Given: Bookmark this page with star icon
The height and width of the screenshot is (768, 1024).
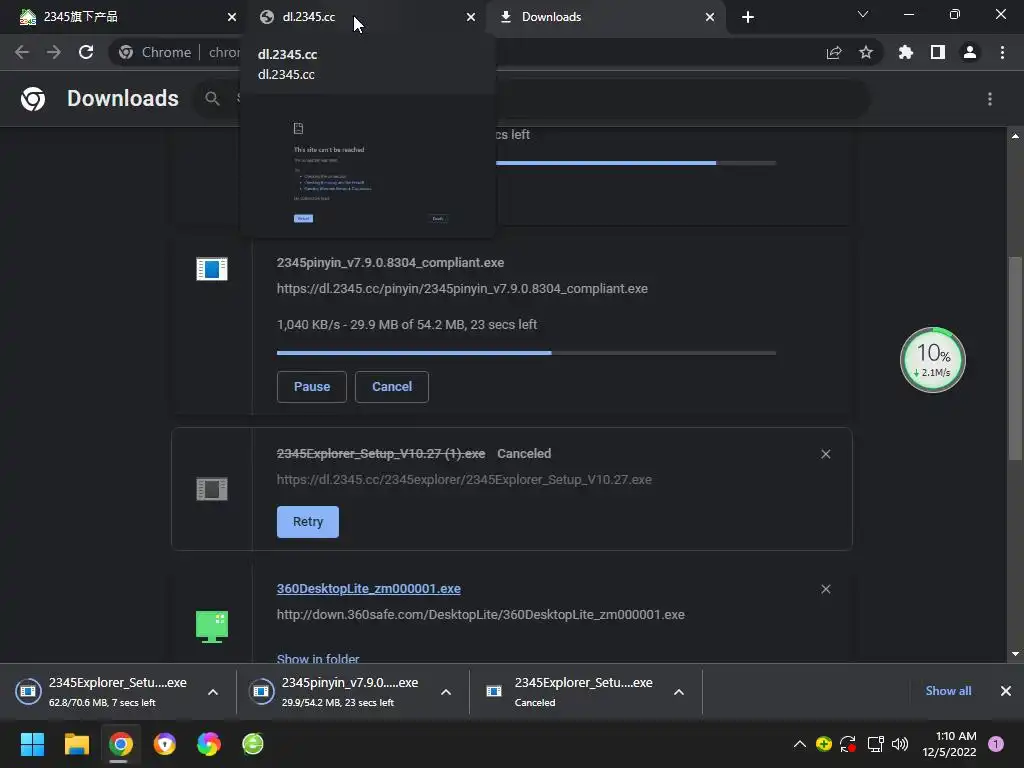Looking at the screenshot, I should [x=866, y=52].
